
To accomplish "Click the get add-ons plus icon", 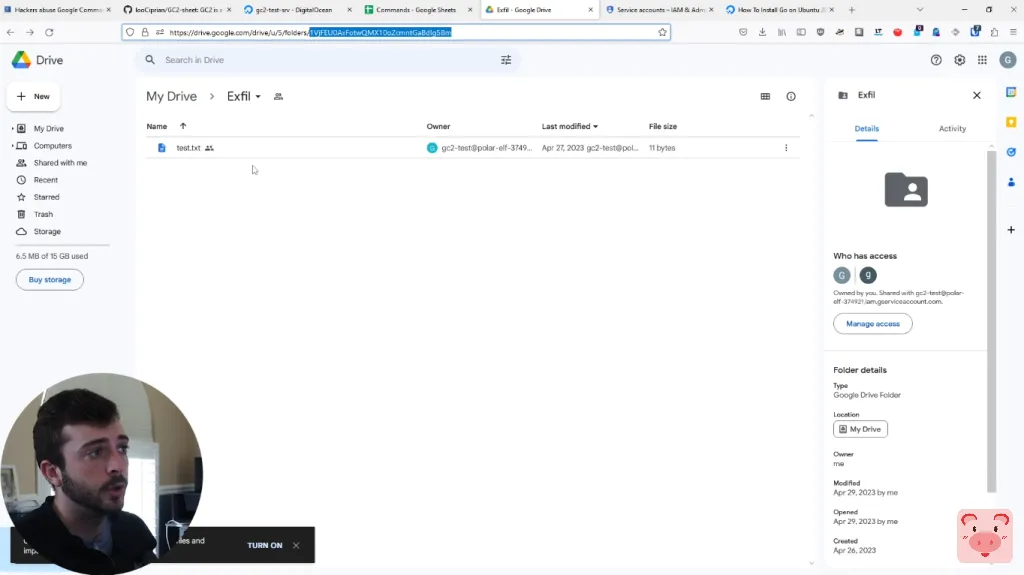I will click(1011, 230).
